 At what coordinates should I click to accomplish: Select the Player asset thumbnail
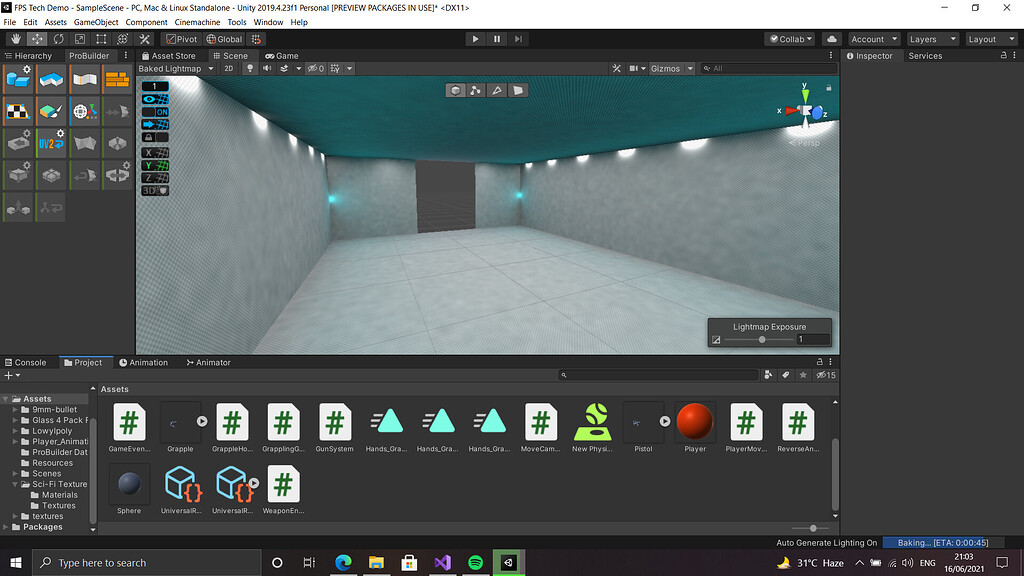tap(693, 420)
